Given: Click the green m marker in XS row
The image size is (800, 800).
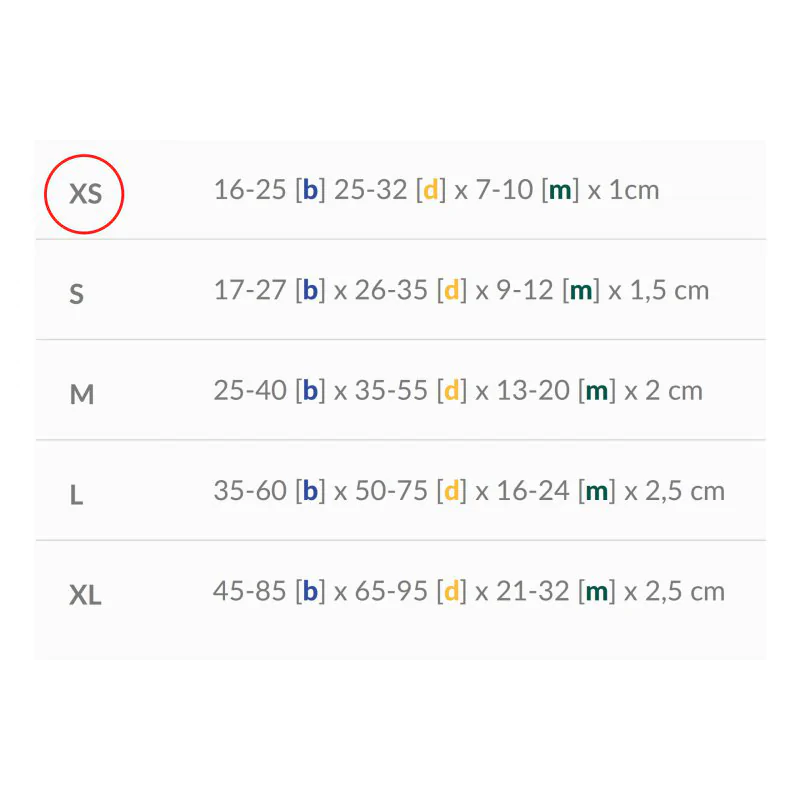Looking at the screenshot, I should pyautogui.click(x=560, y=190).
